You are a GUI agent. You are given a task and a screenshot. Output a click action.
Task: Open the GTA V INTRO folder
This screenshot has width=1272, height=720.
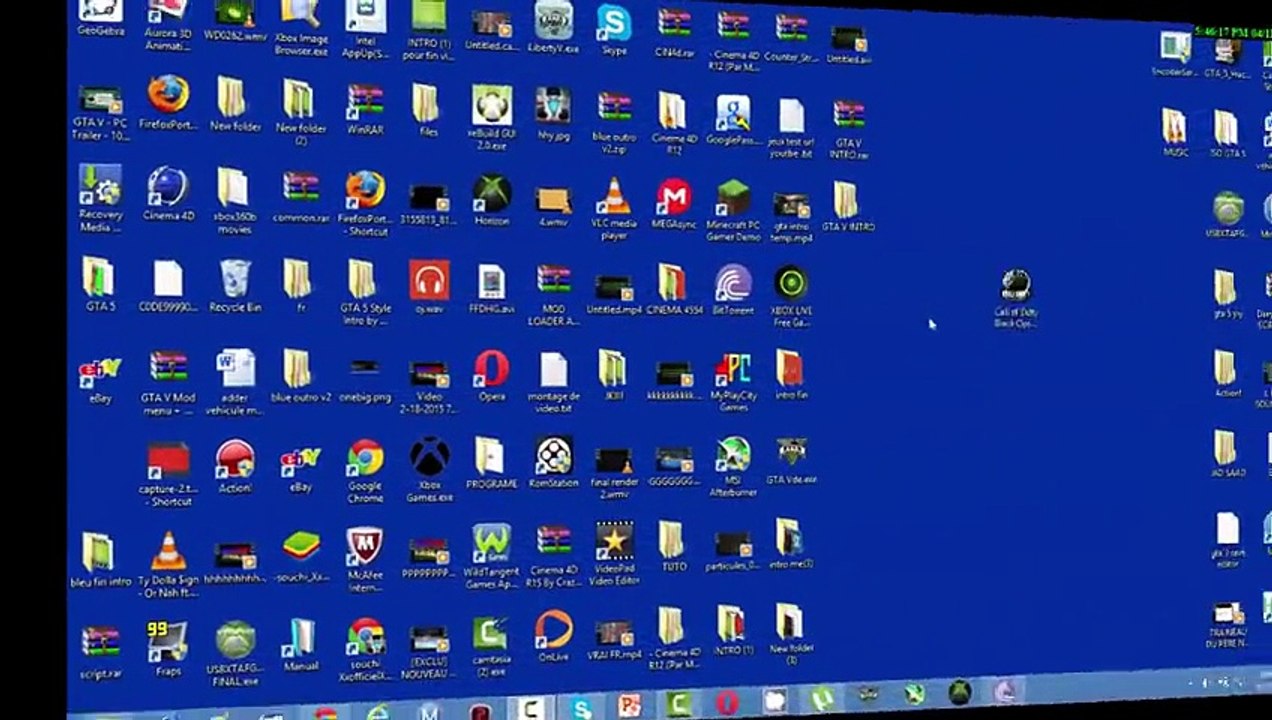(848, 206)
